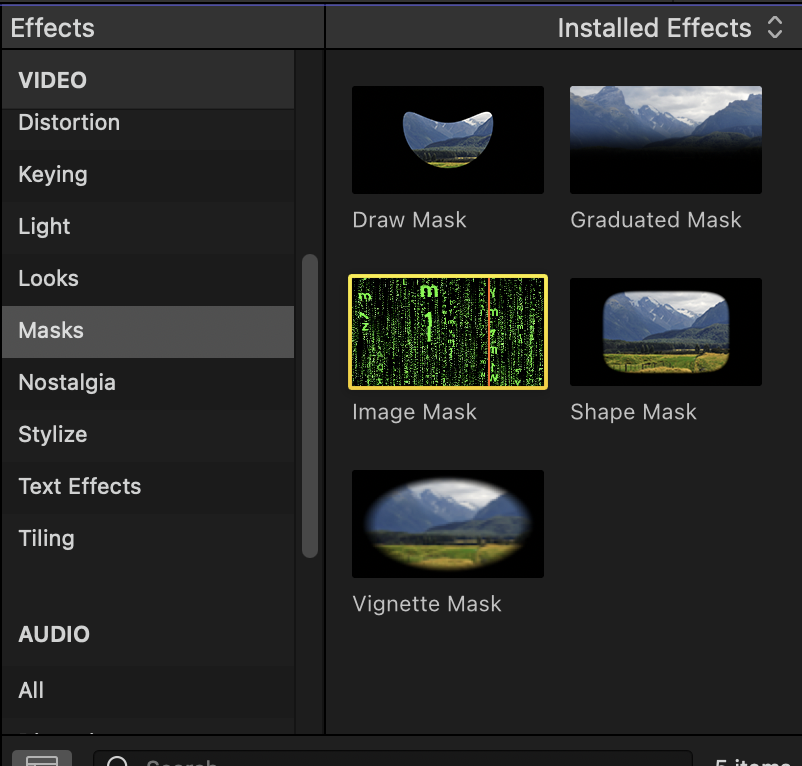Select the Graduated Mask effect
802x766 pixels.
click(x=665, y=139)
